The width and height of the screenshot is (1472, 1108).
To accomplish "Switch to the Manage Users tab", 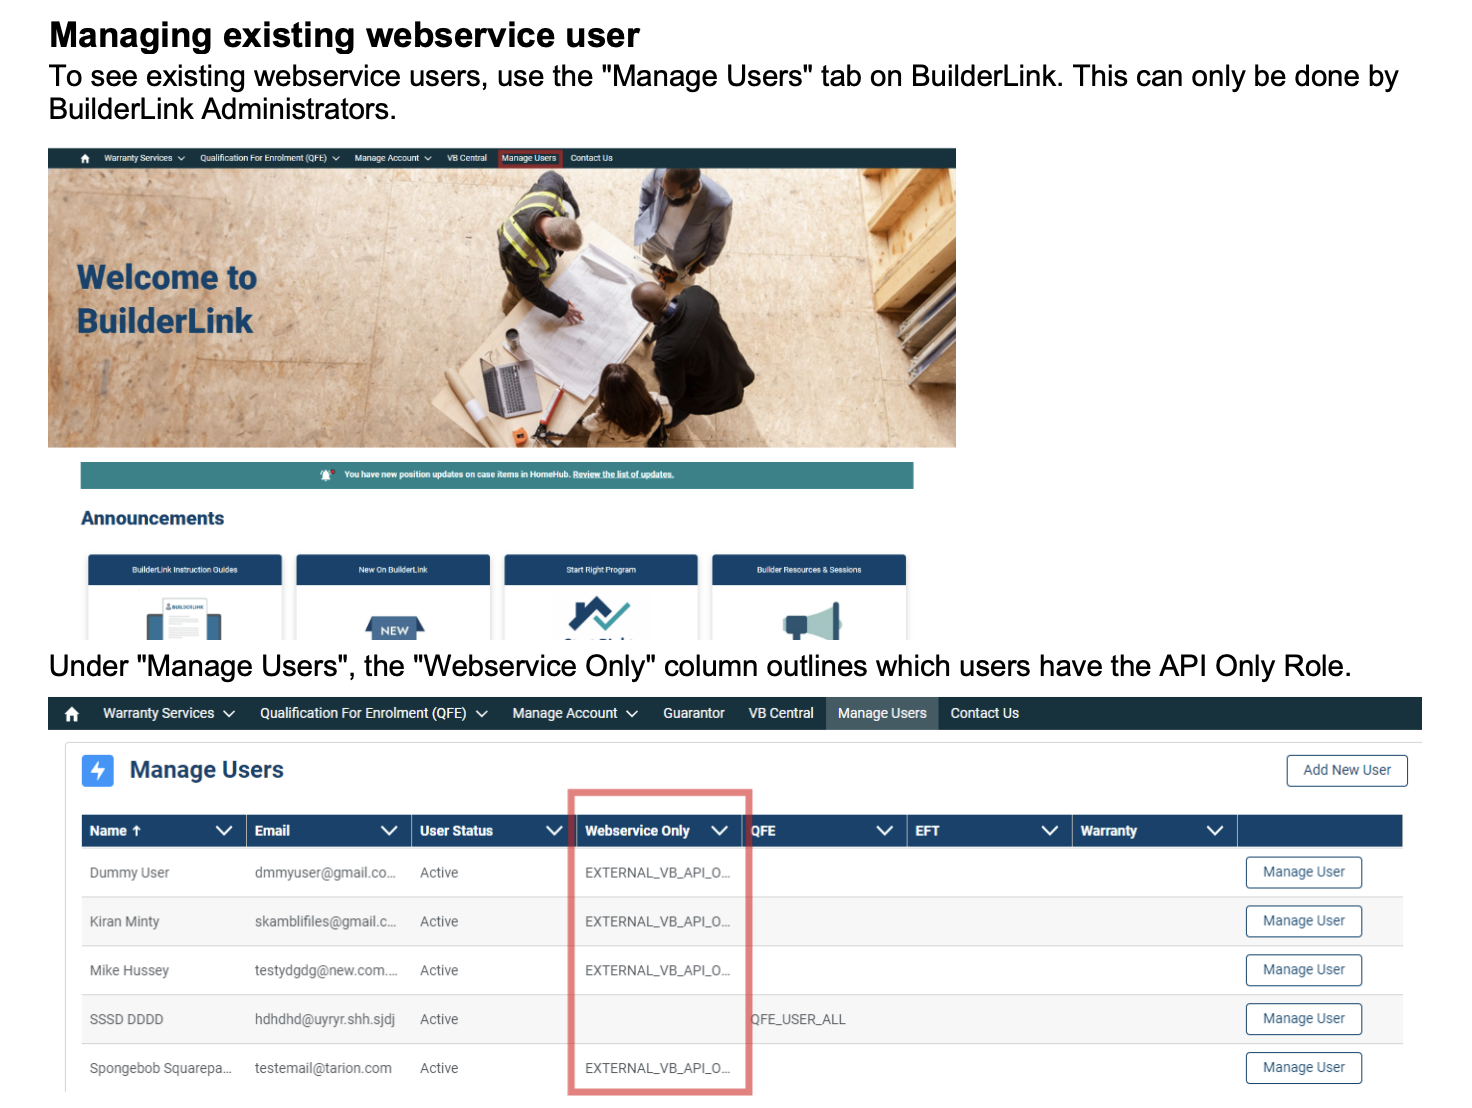I will pyautogui.click(x=881, y=713).
